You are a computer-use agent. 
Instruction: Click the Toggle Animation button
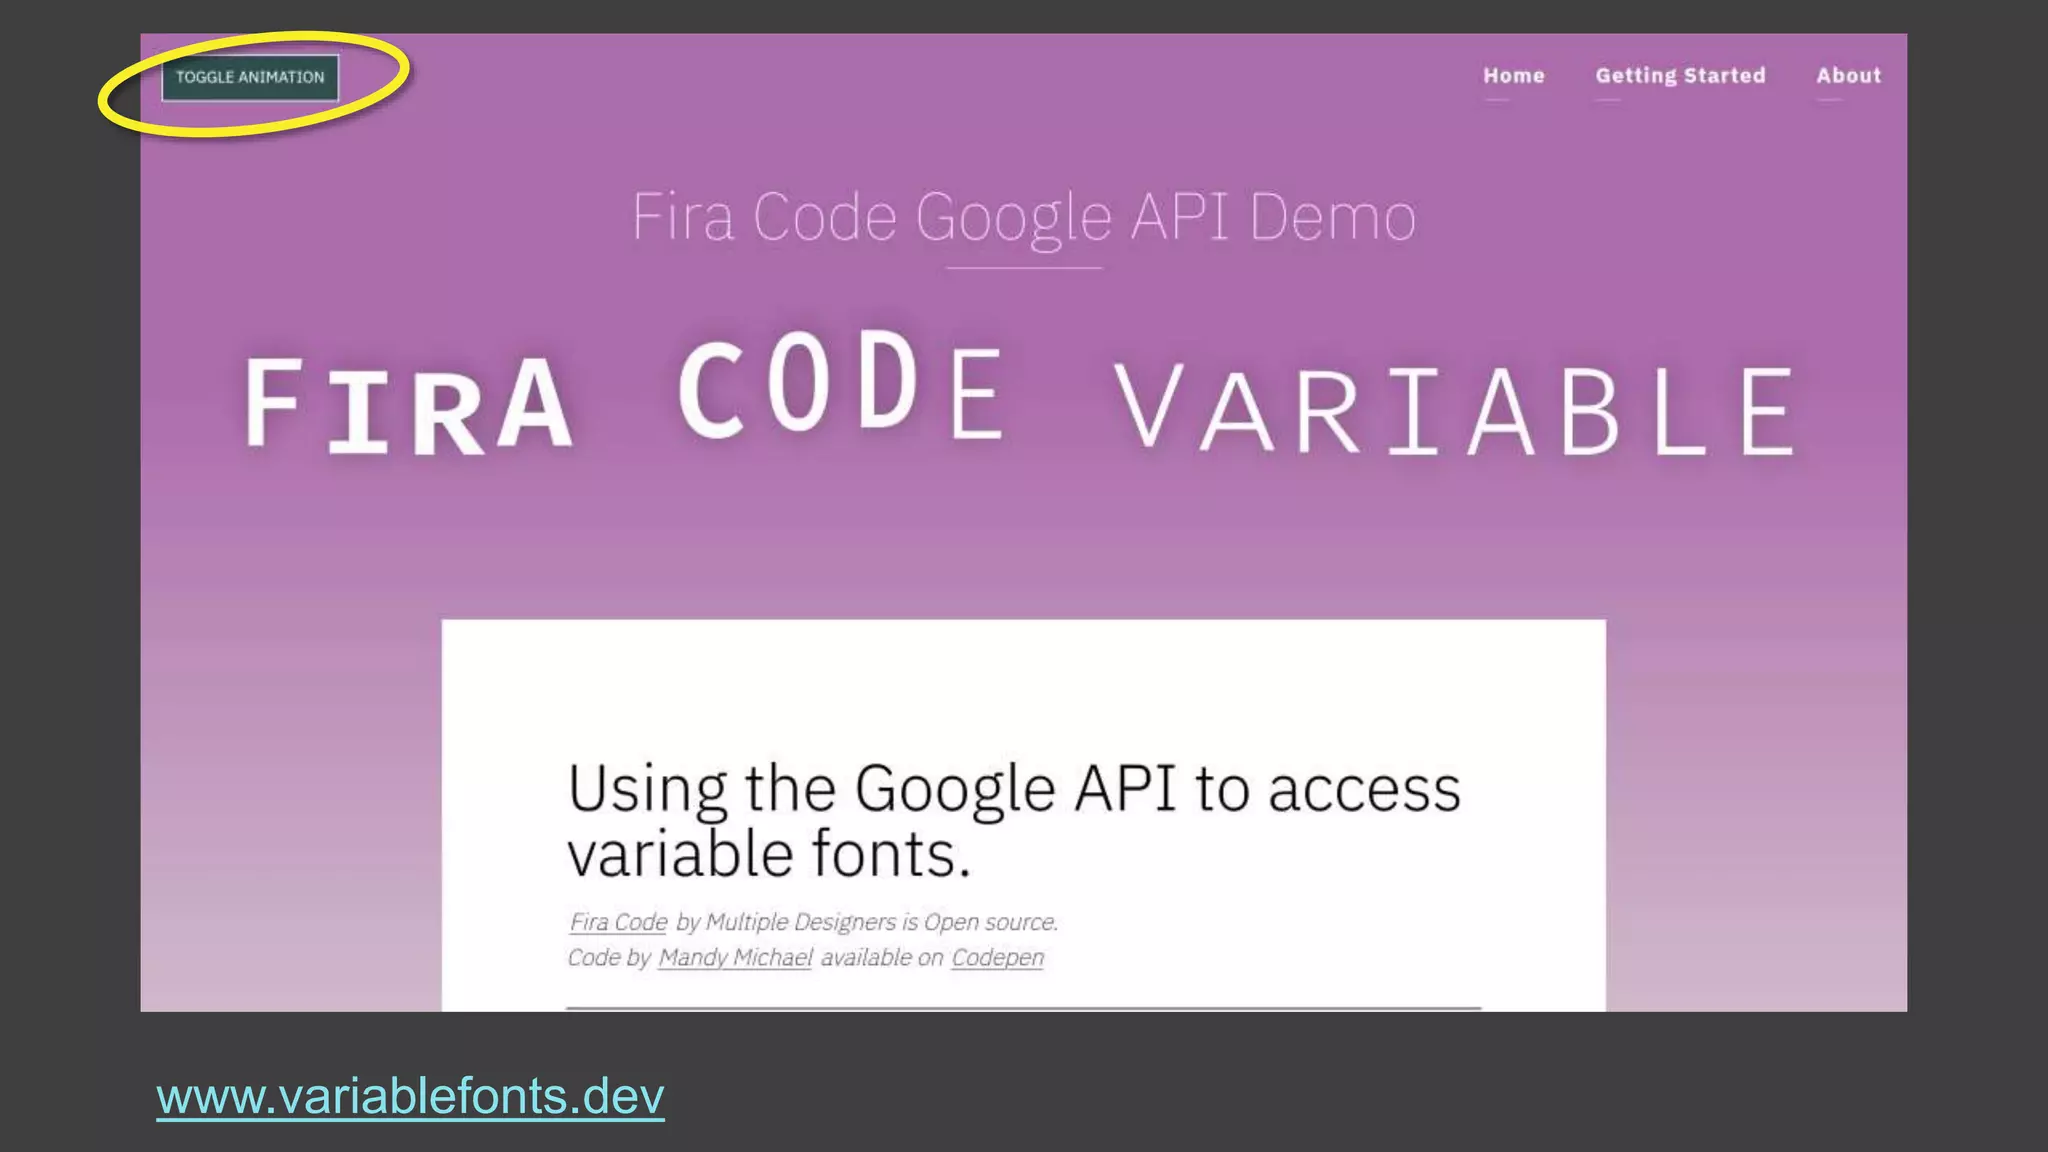[250, 78]
